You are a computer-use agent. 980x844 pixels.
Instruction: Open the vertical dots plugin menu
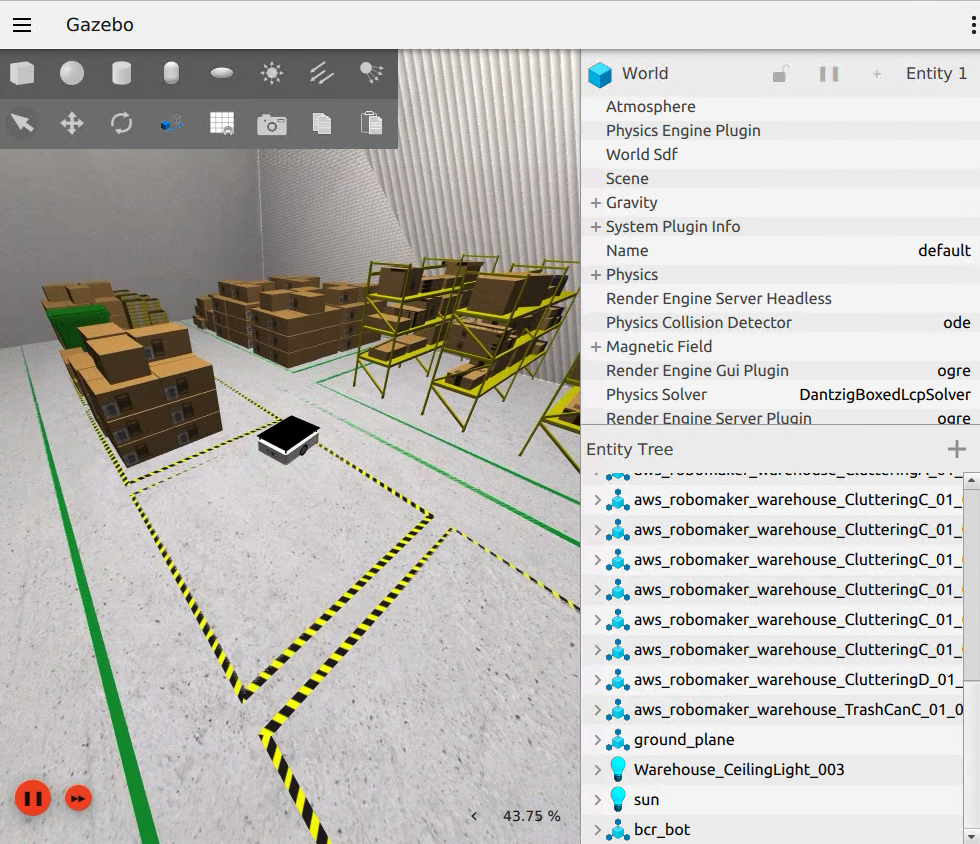pos(973,25)
